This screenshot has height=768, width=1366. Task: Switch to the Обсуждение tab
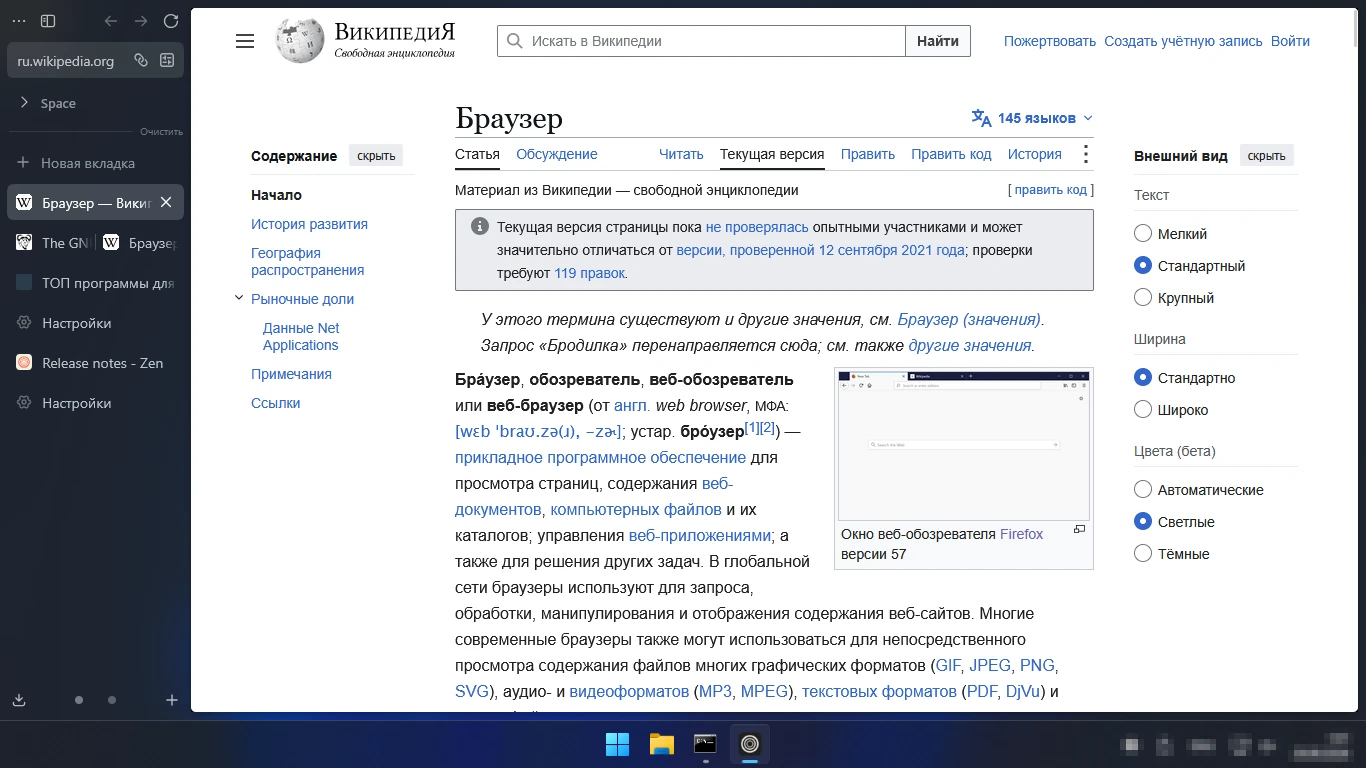coord(557,154)
